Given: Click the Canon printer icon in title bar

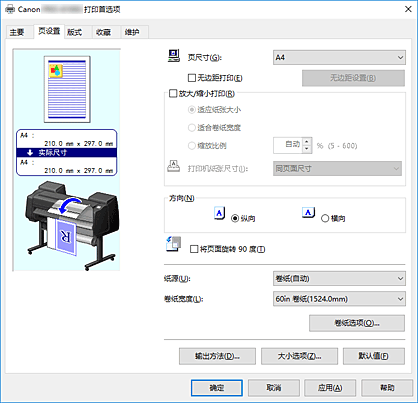Looking at the screenshot, I should (x=10, y=9).
